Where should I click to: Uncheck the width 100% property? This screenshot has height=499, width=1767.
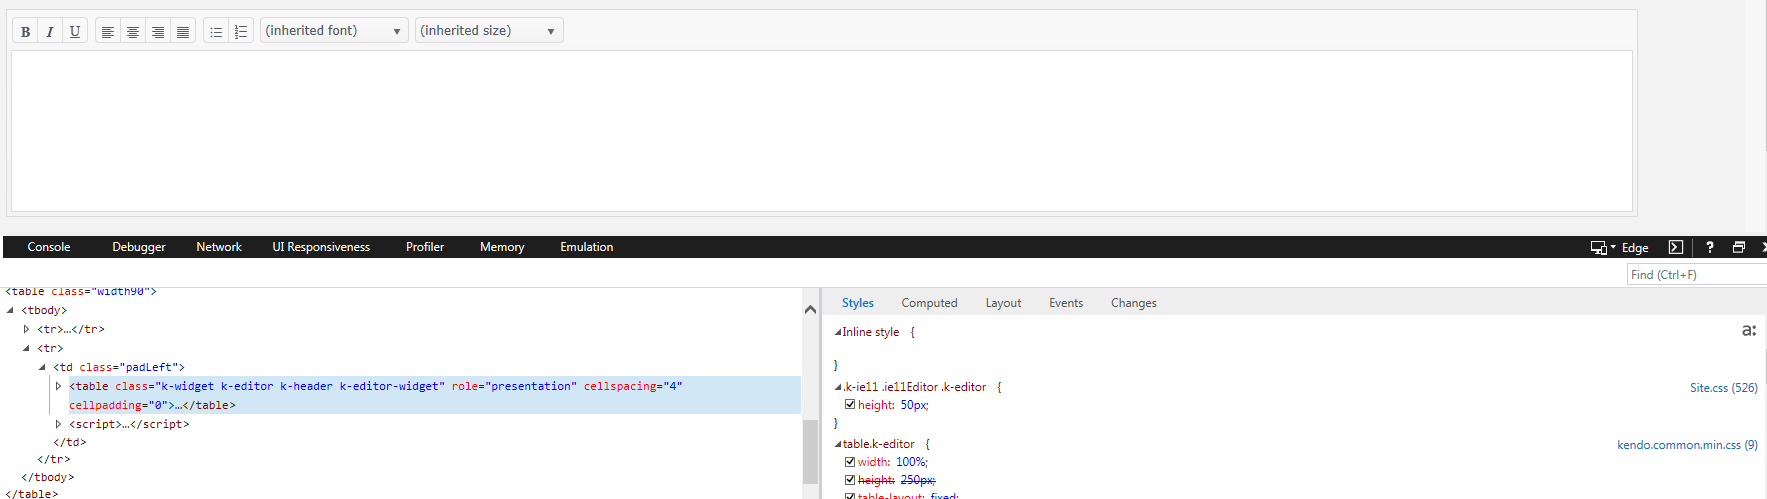click(850, 462)
